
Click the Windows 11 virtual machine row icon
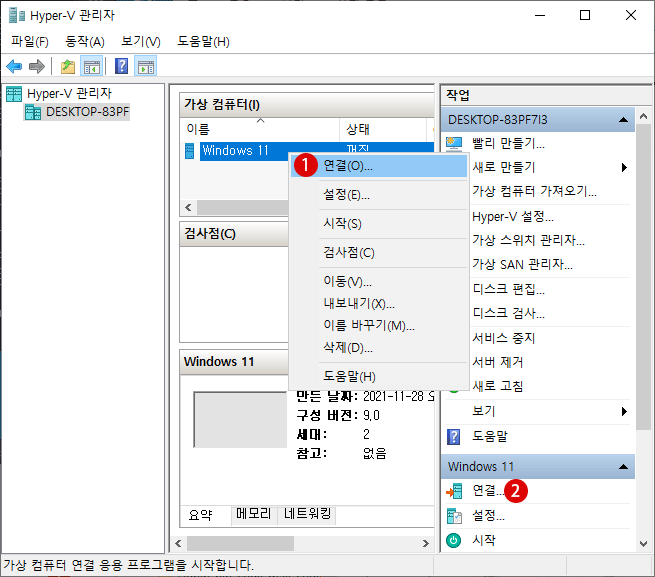(x=189, y=151)
